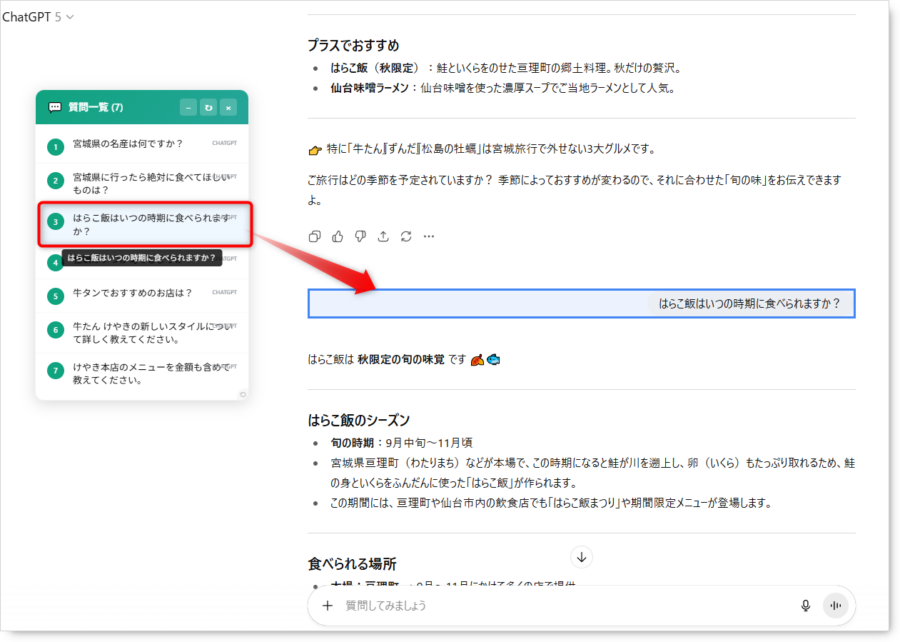Start voice mode with the waveform icon
The image size is (900, 642).
pyautogui.click(x=834, y=605)
